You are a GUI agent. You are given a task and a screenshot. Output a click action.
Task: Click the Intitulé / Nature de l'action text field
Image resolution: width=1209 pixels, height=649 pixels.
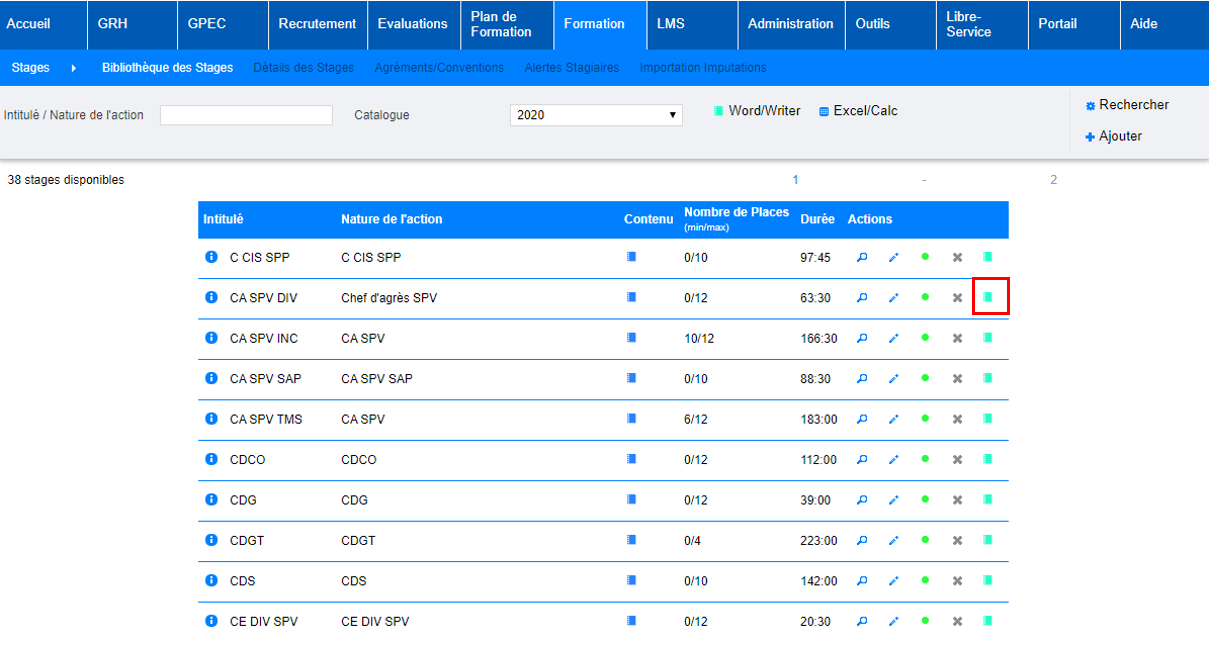pyautogui.click(x=246, y=115)
